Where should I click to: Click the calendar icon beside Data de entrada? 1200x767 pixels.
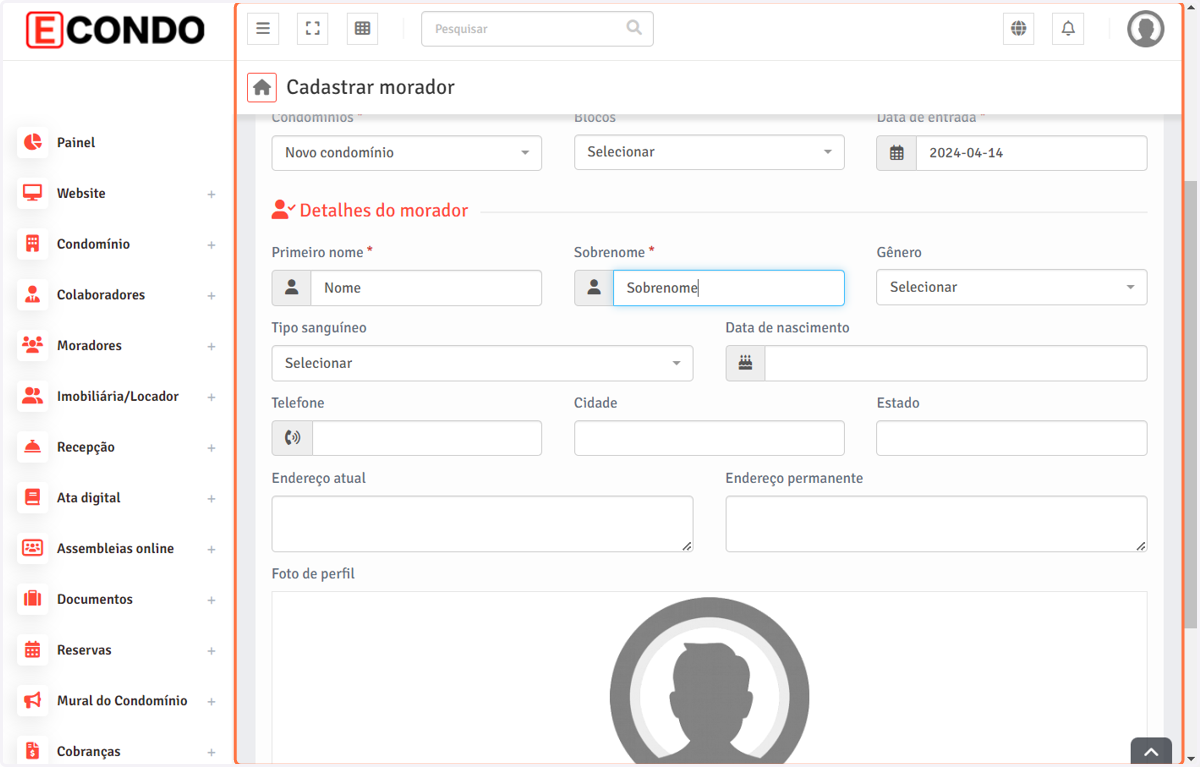pos(897,153)
